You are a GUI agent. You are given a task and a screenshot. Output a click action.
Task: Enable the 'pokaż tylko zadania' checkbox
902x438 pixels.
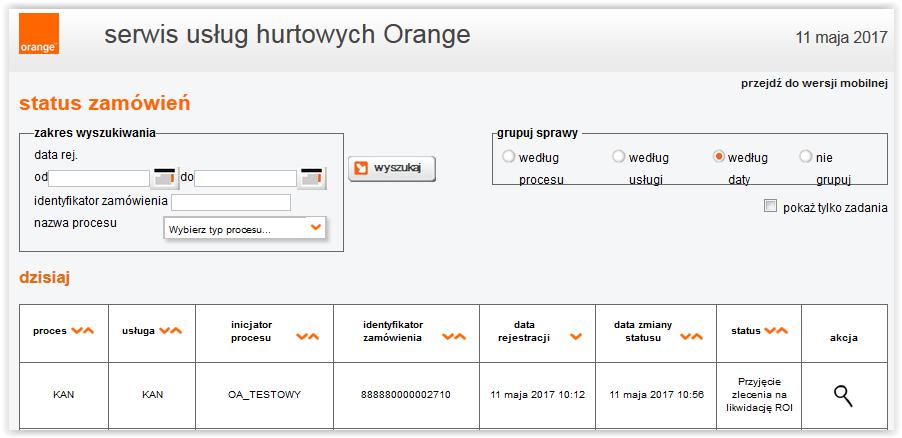tap(770, 206)
